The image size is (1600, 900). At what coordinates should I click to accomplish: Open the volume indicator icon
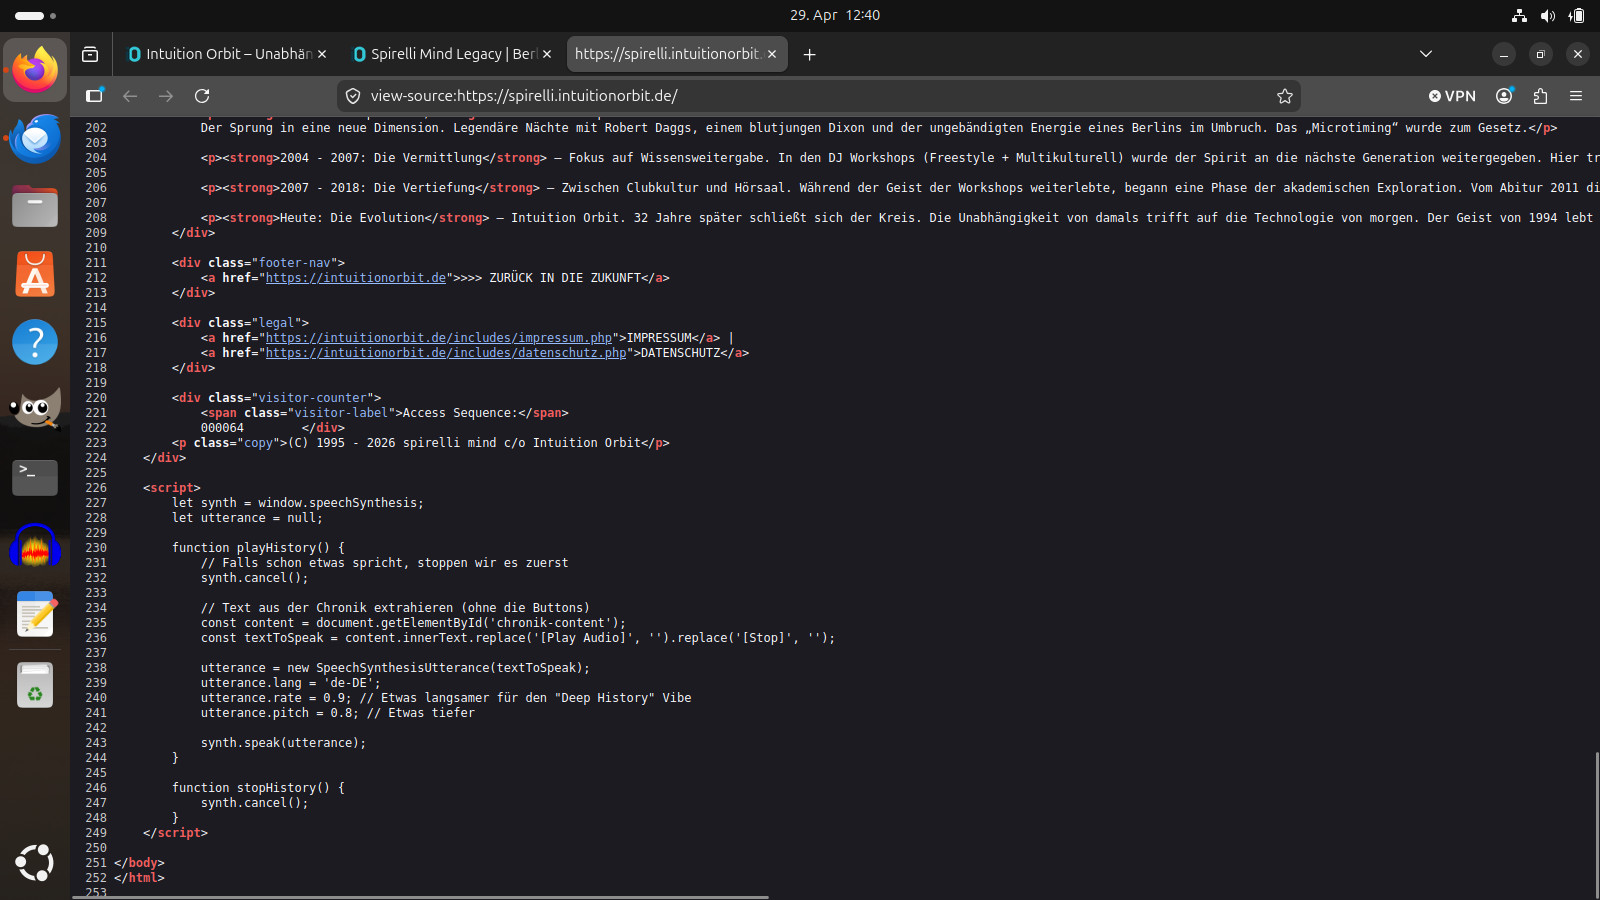(x=1547, y=15)
